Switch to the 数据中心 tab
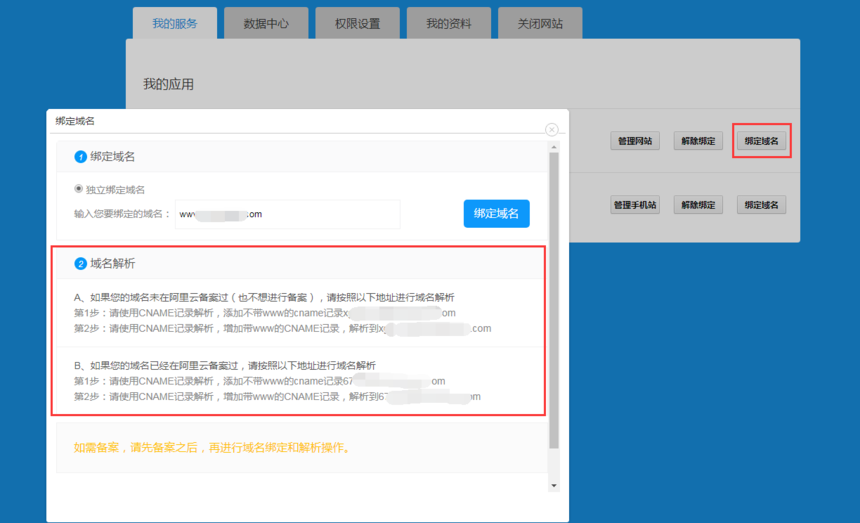Viewport: 860px width, 523px height. [x=266, y=23]
